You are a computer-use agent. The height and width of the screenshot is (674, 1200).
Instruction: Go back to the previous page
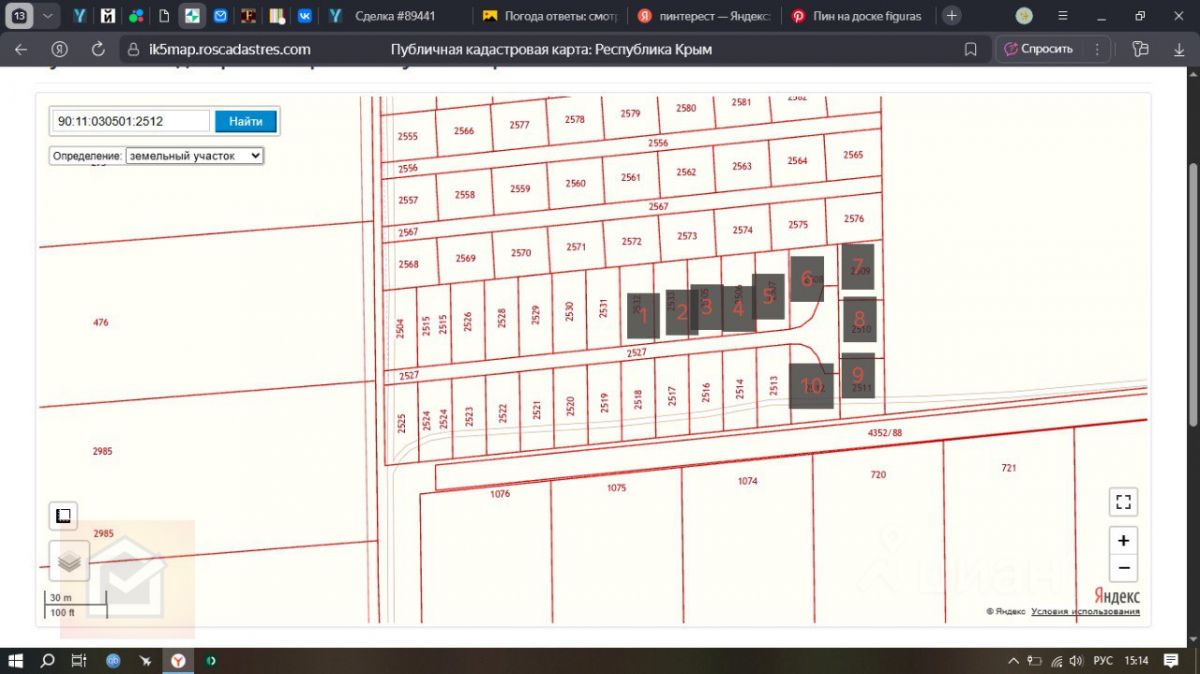point(21,49)
